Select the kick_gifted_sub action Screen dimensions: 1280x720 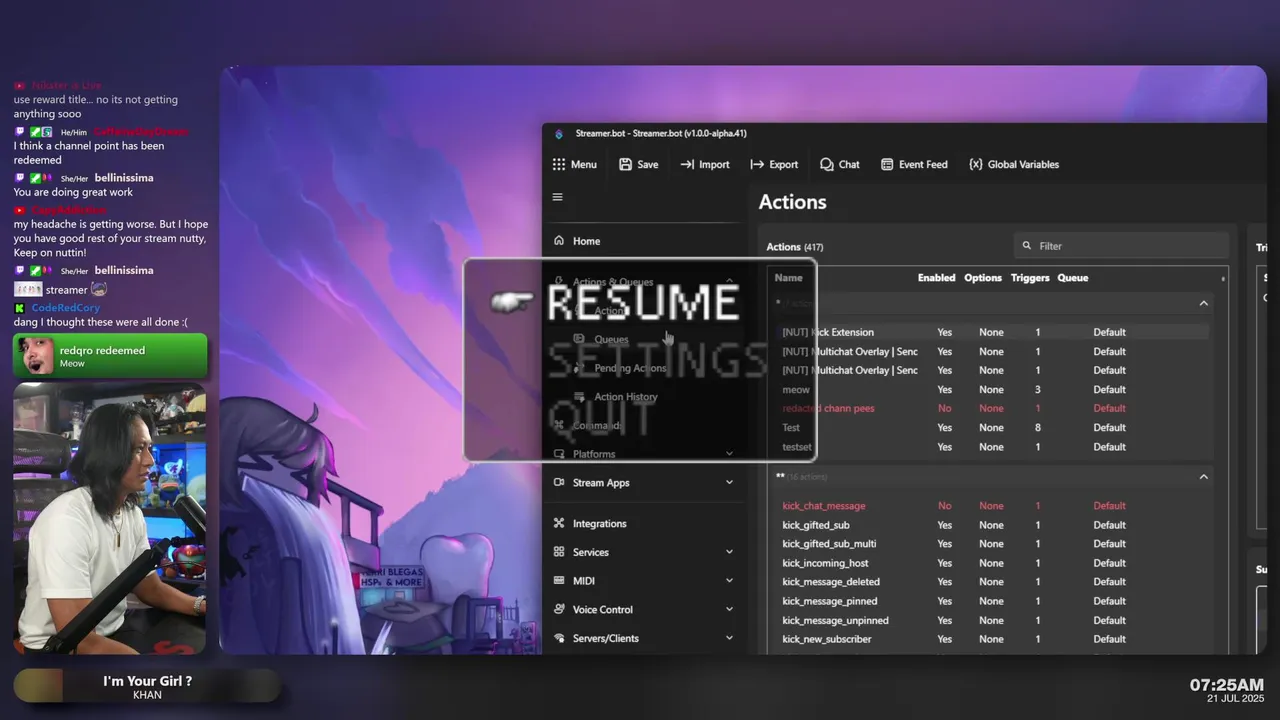pos(988,525)
